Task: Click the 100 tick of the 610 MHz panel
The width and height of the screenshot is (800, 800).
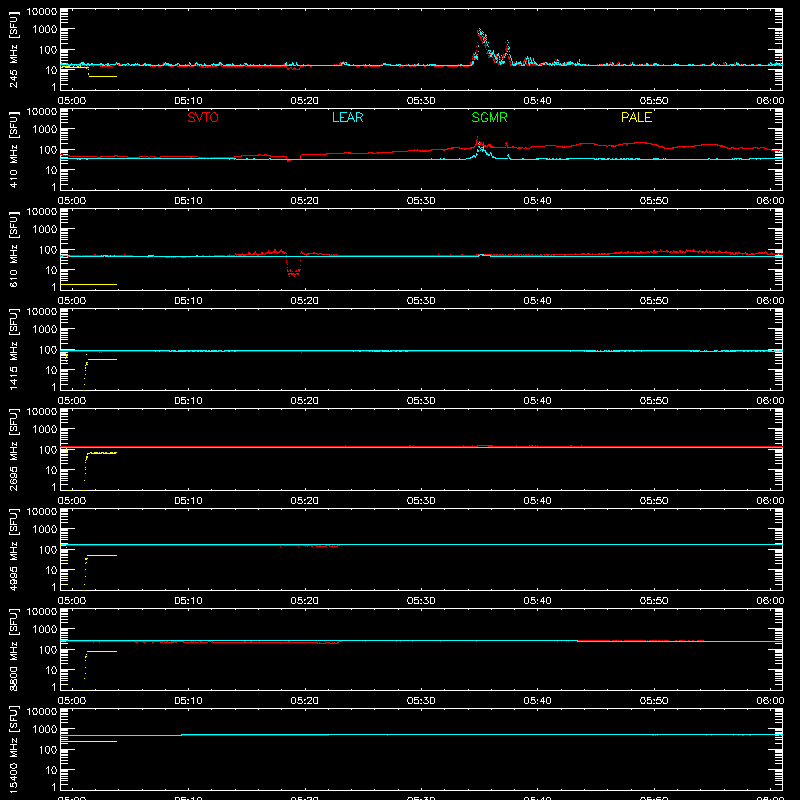Action: (48, 250)
